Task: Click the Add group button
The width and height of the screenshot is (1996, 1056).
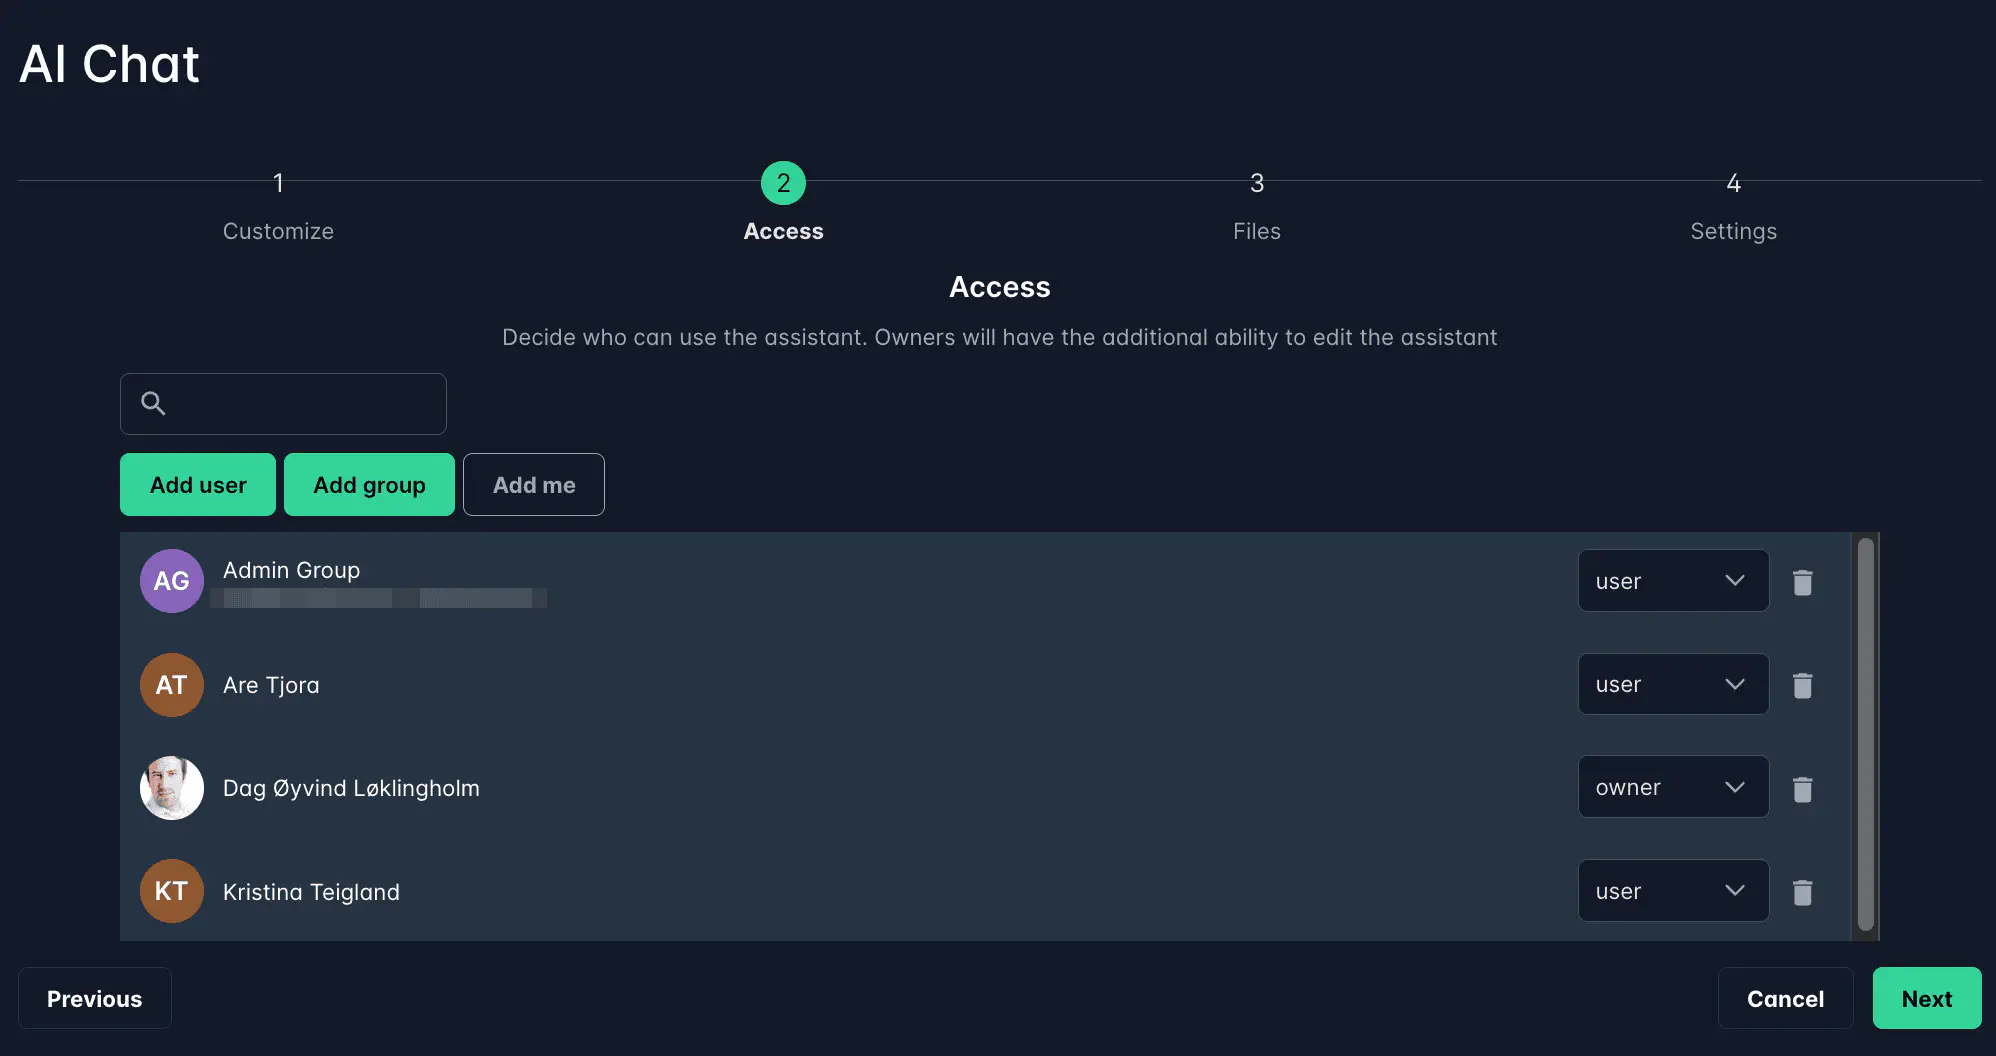Action: click(369, 485)
